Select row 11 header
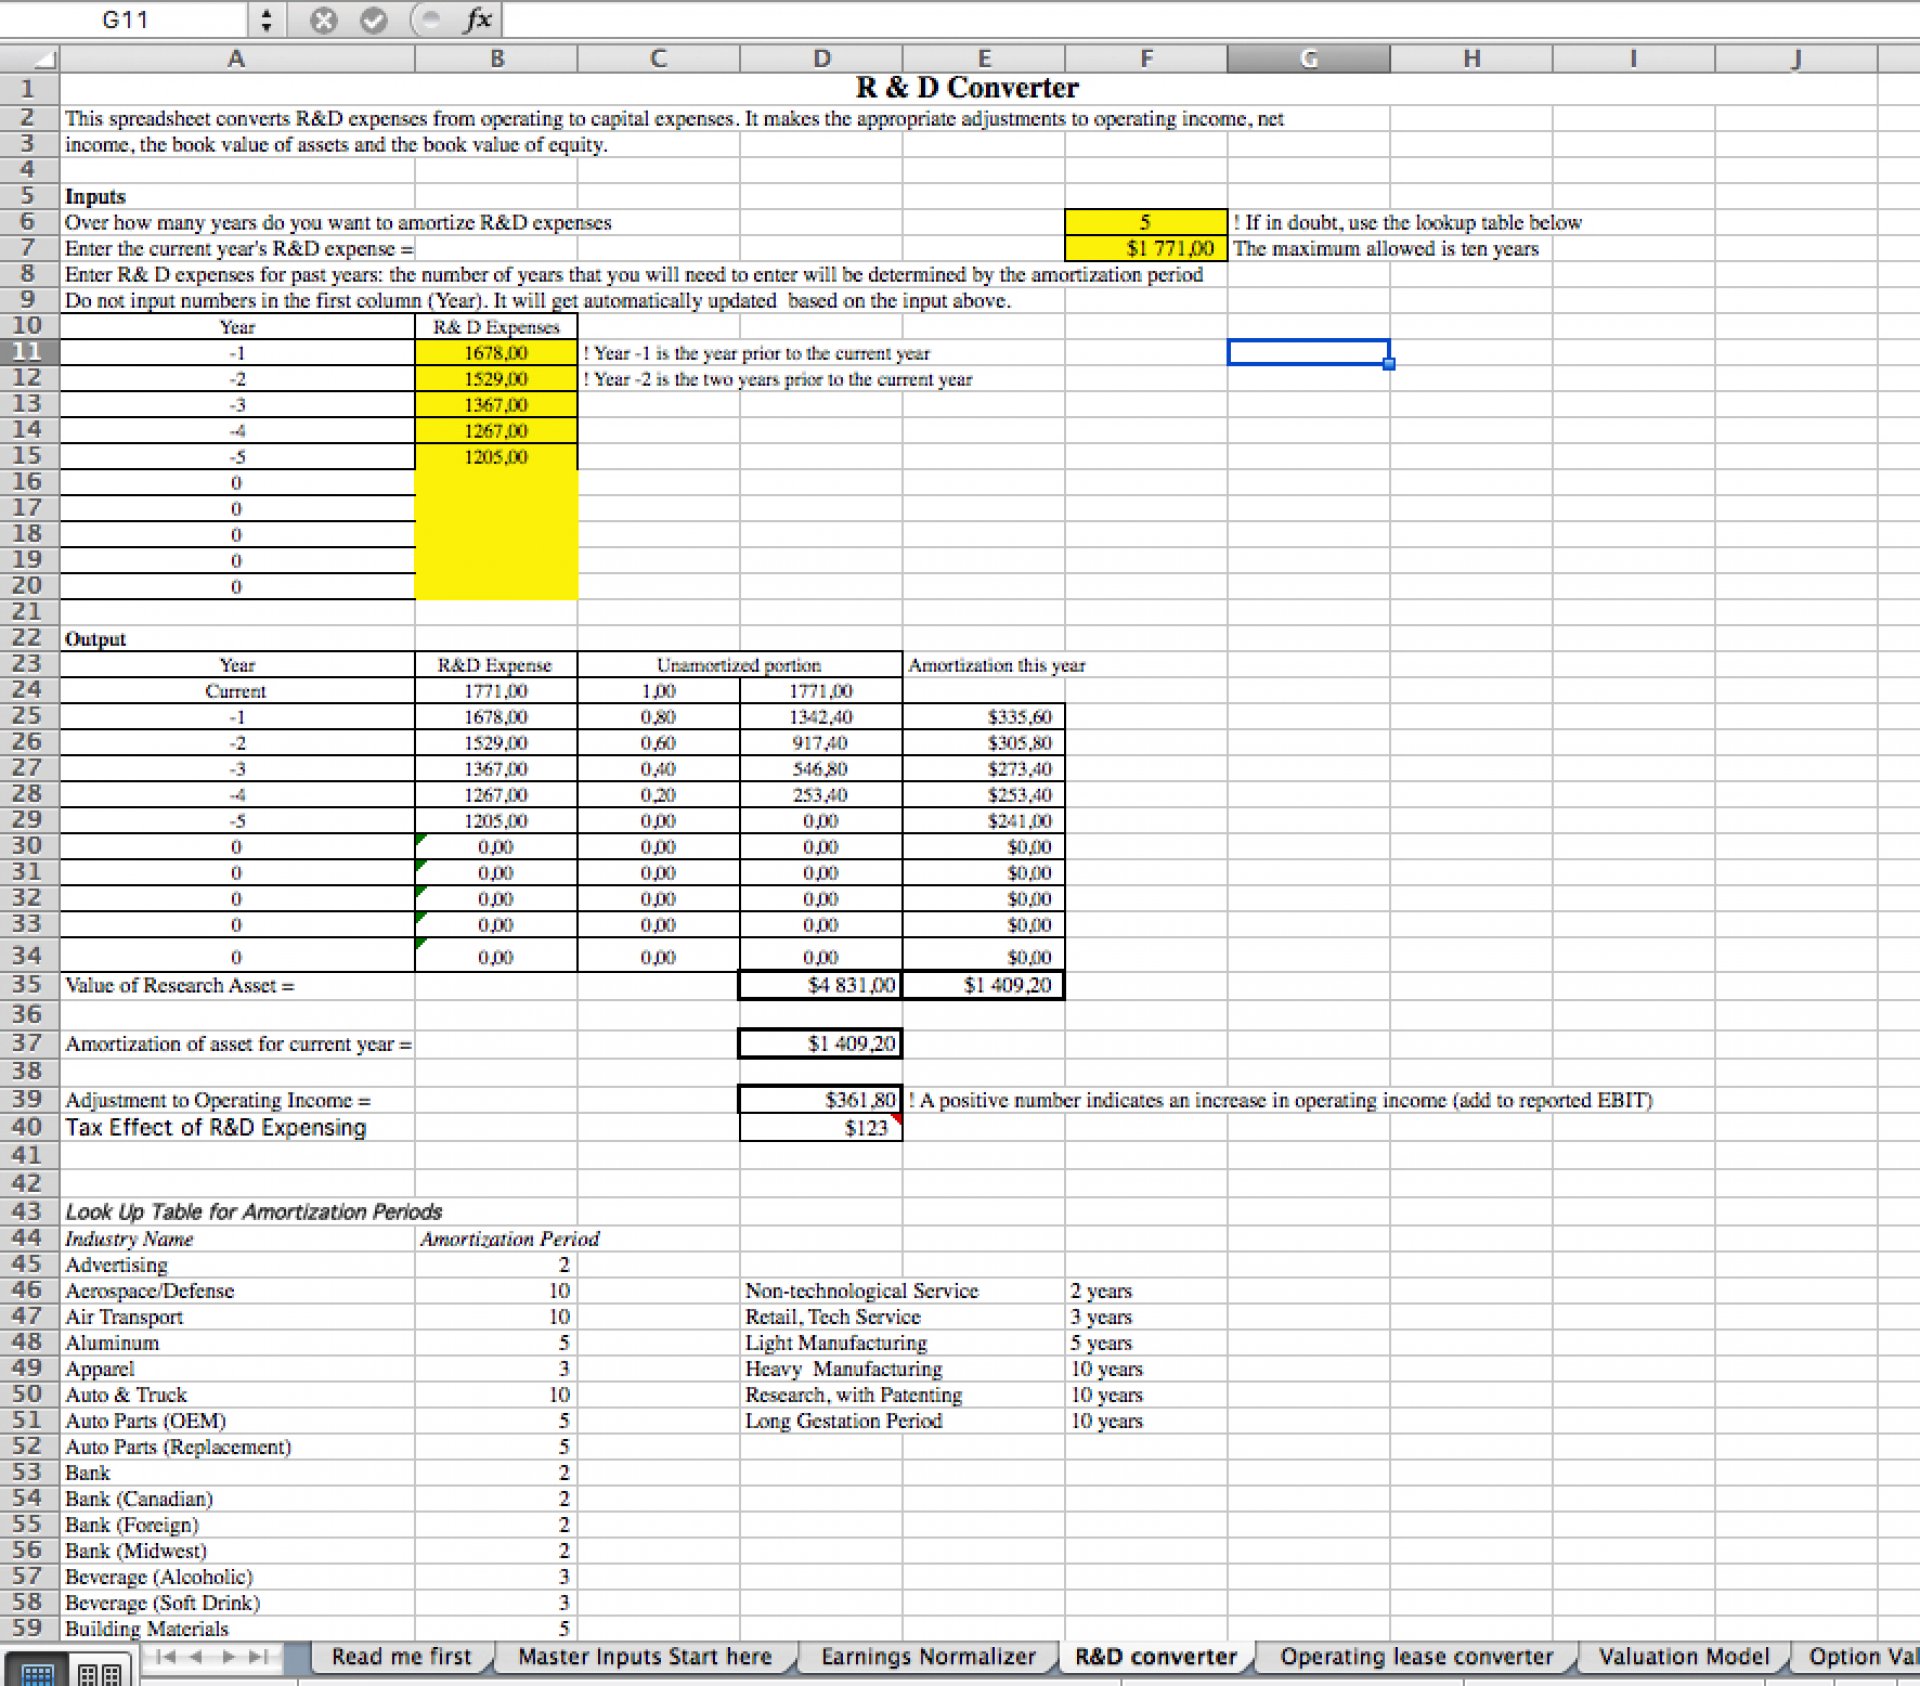The image size is (1920, 1686). (x=29, y=352)
